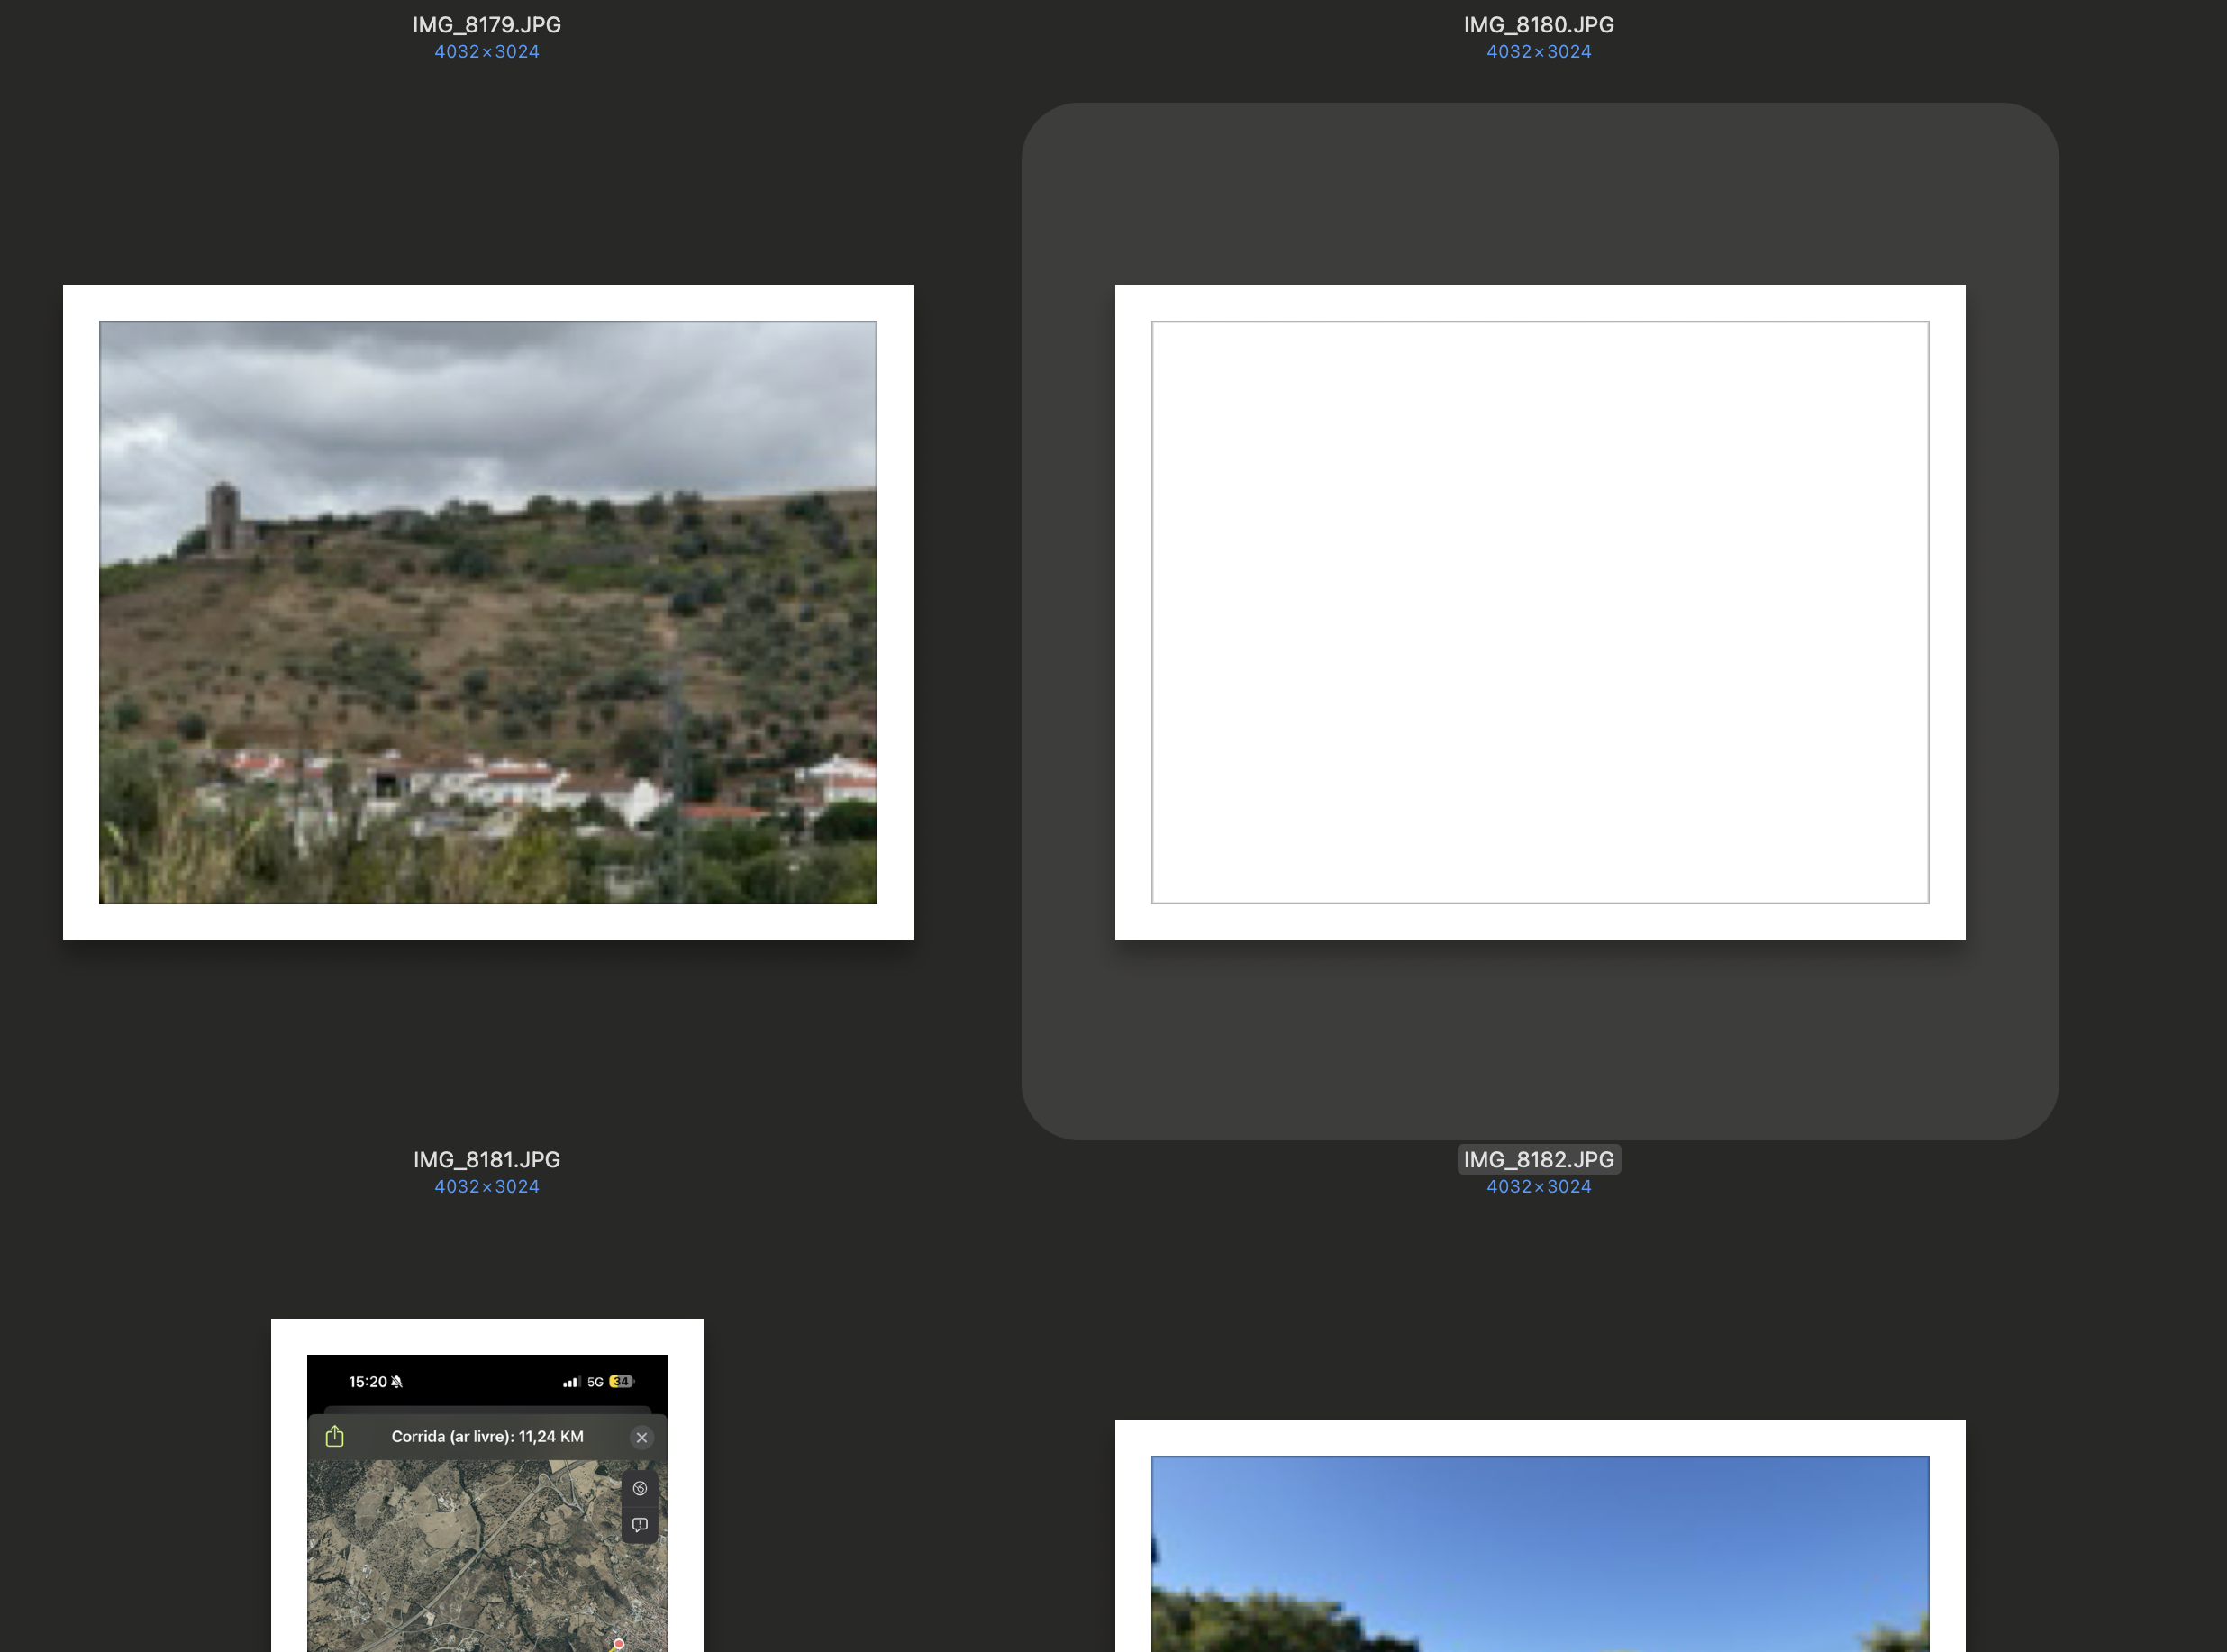2227x1652 pixels.
Task: Click the X close icon beside Corrida title
Action: [x=642, y=1437]
